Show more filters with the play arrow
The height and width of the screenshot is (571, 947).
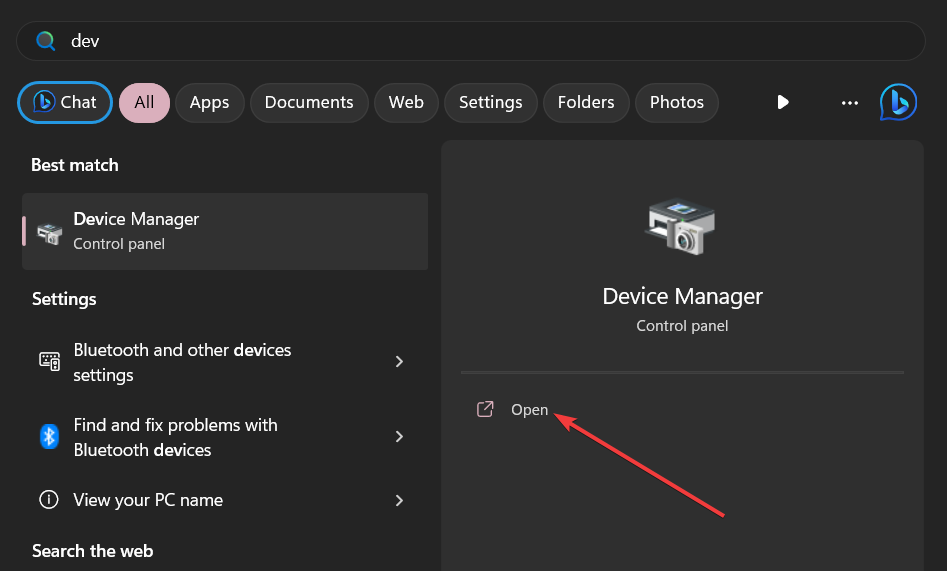click(783, 102)
